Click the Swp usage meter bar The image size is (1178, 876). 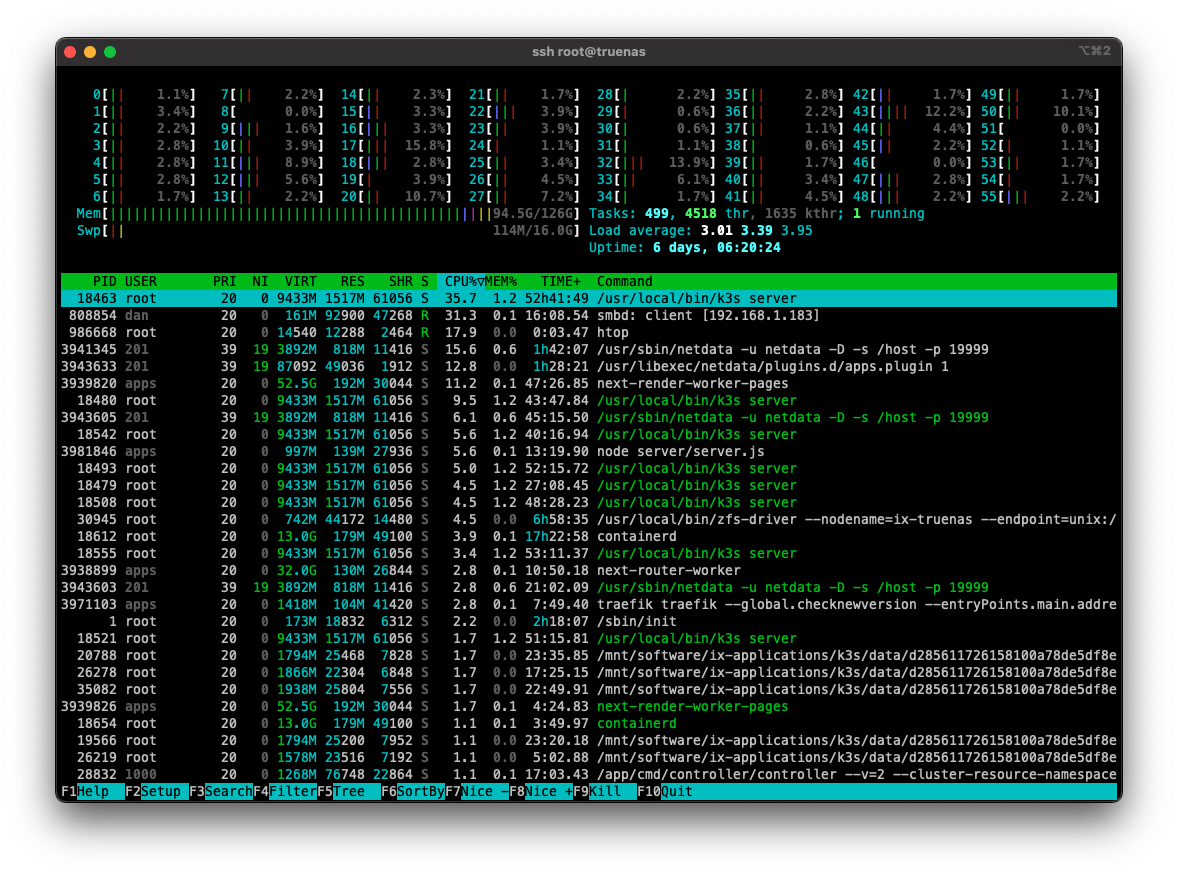point(328,231)
